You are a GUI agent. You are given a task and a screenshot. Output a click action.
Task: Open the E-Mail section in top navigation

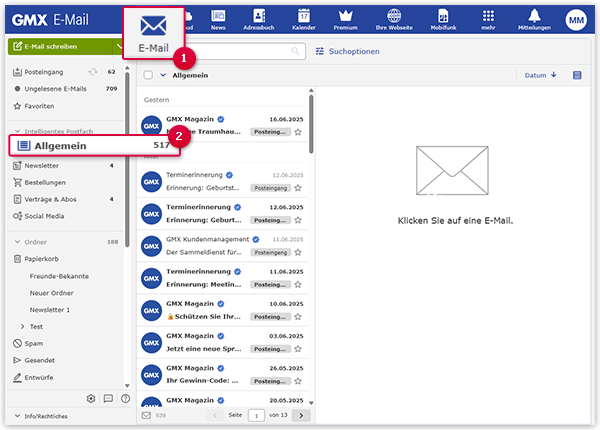pyautogui.click(x=153, y=33)
